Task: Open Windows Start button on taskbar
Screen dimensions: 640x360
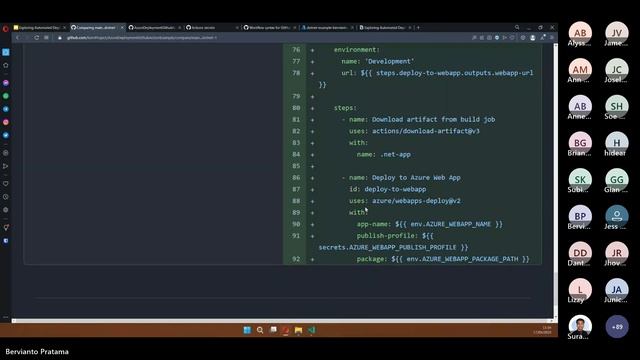Action: point(247,330)
